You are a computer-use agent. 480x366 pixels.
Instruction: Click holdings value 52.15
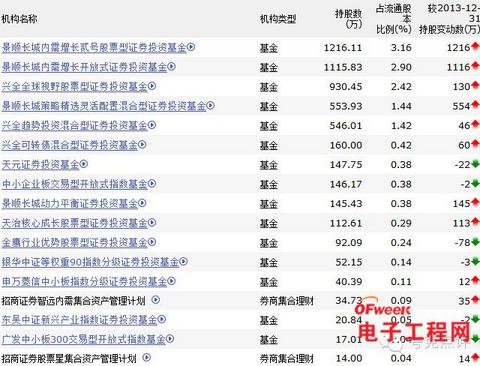(x=349, y=262)
